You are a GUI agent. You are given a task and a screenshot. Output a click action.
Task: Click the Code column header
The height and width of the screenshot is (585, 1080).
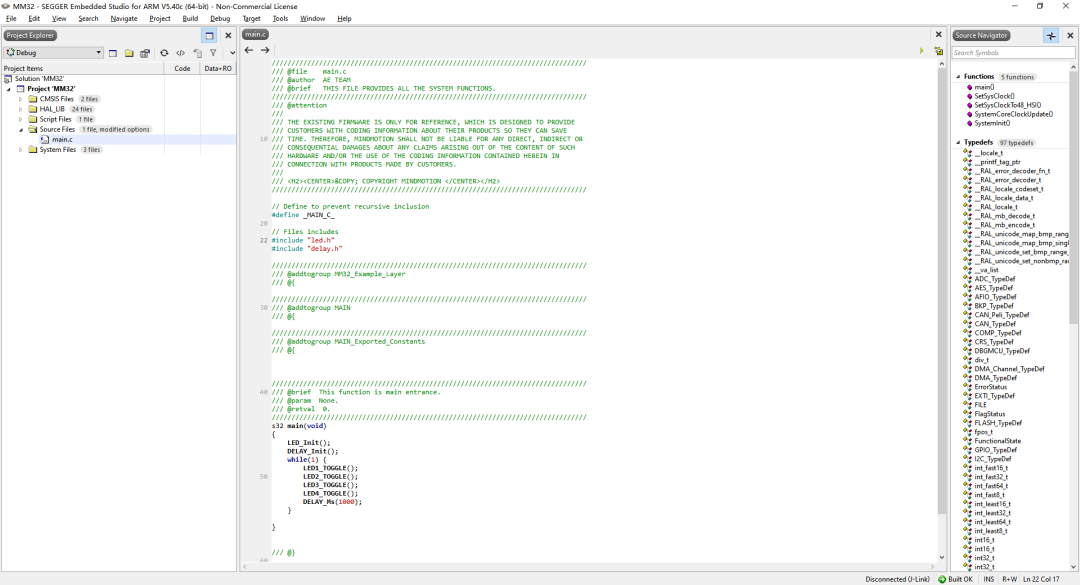point(182,68)
